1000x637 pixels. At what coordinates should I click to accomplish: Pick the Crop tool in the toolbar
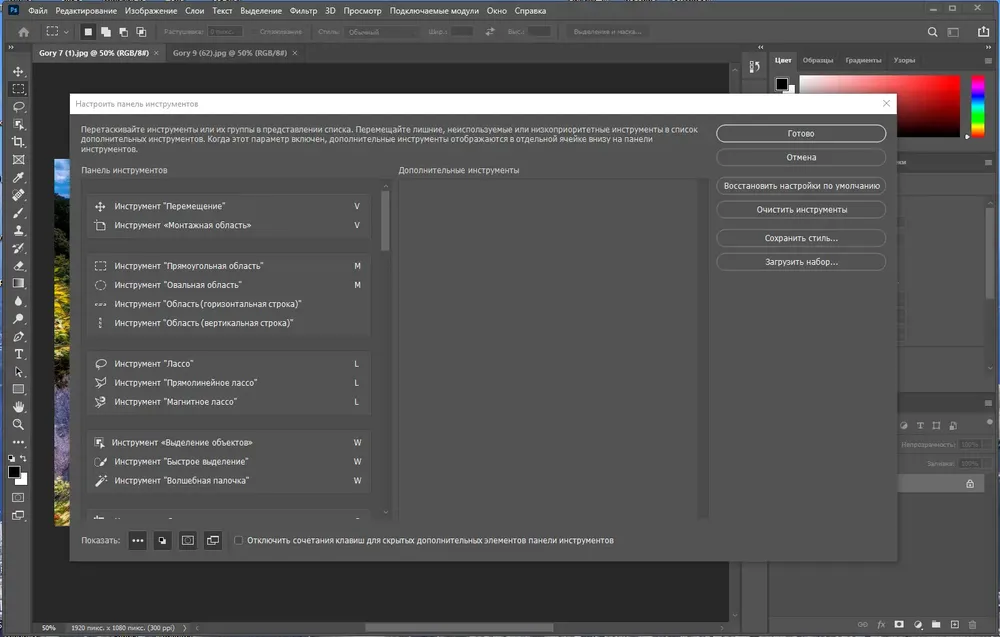tap(18, 142)
